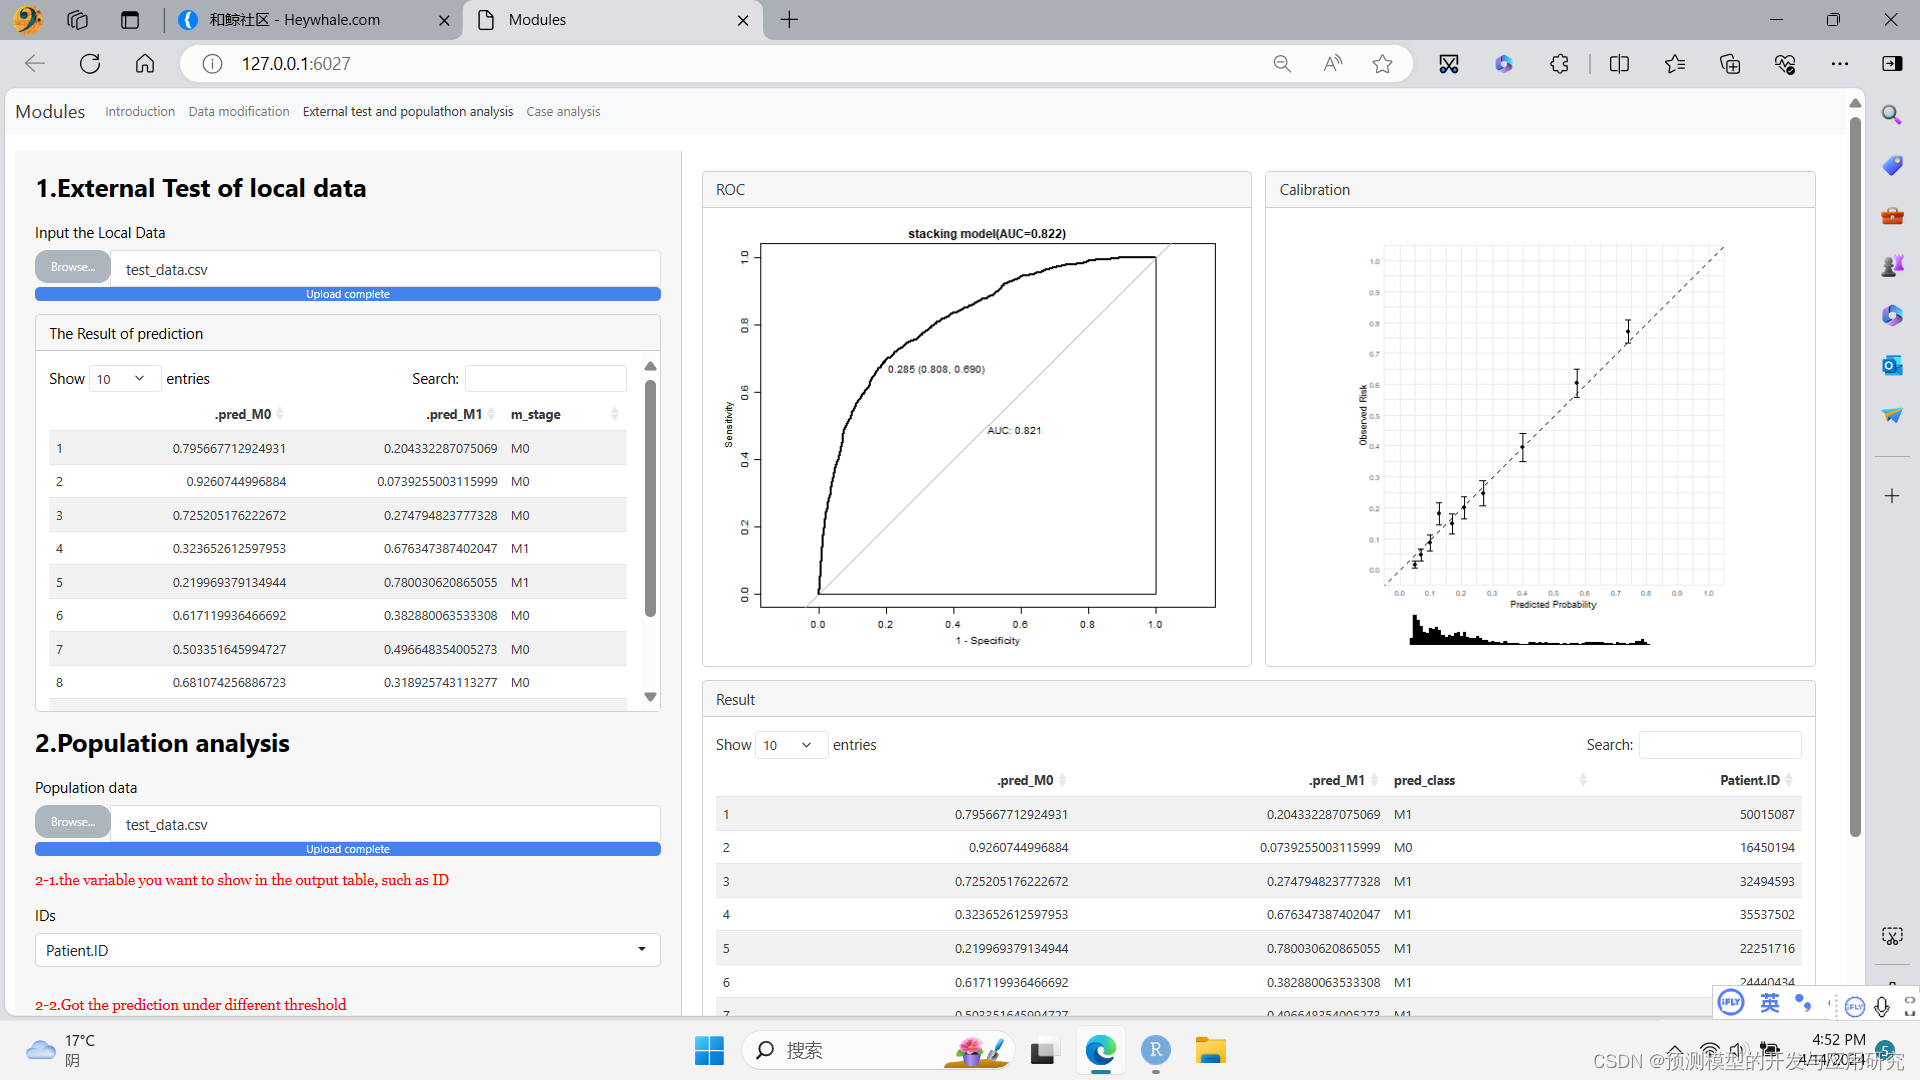Open File Explorer on the taskbar

pos(1210,1051)
